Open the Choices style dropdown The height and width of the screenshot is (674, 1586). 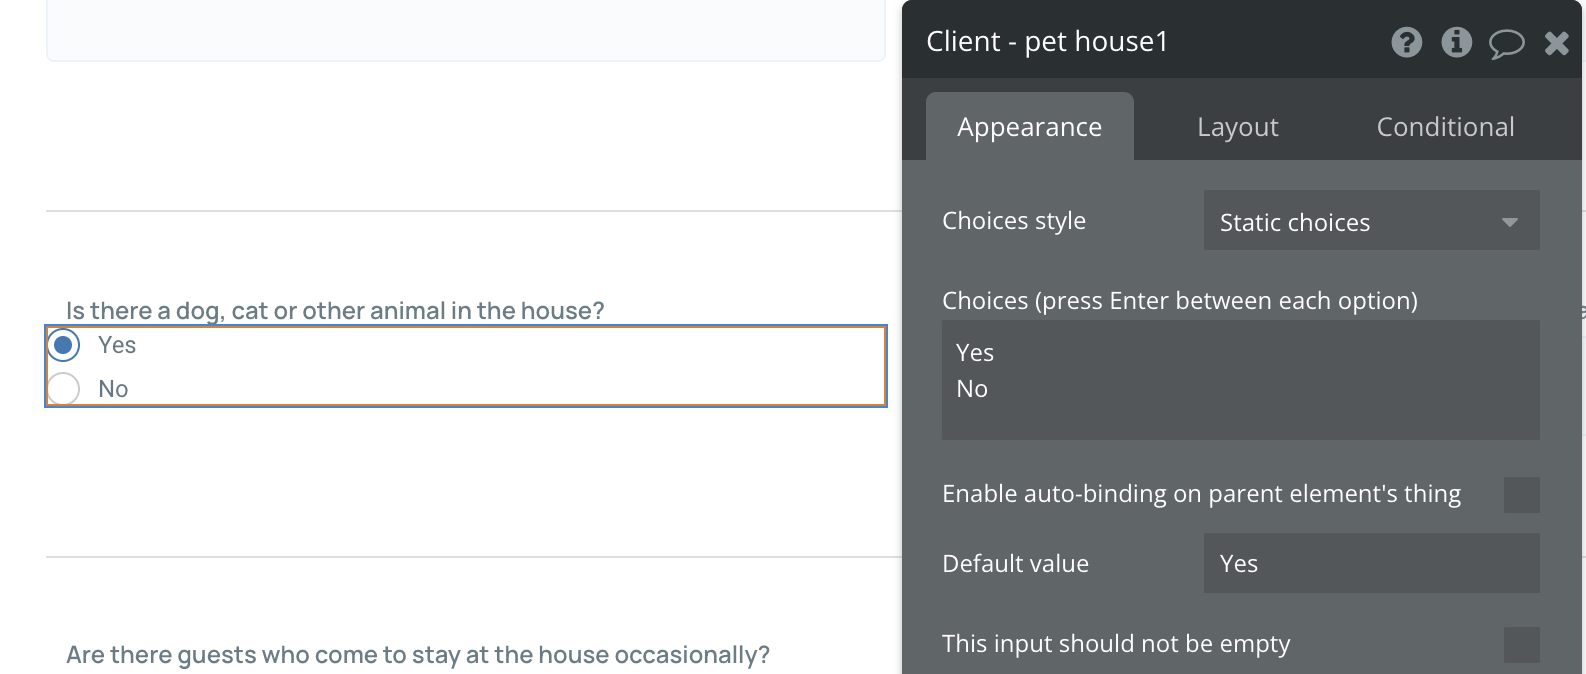[1370, 221]
